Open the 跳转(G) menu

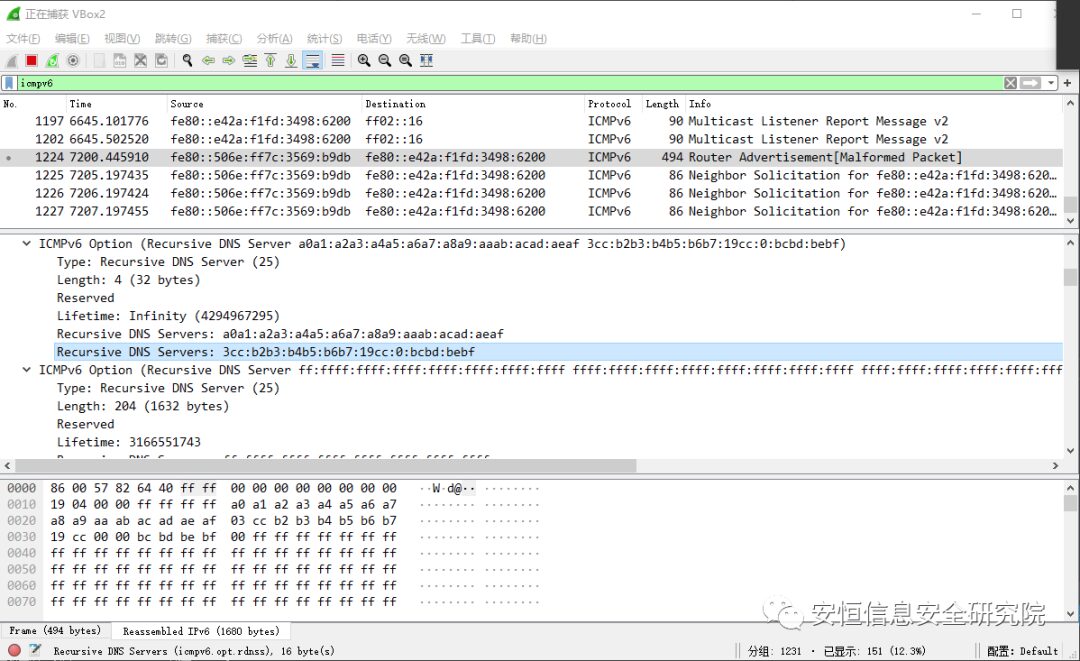coord(173,39)
